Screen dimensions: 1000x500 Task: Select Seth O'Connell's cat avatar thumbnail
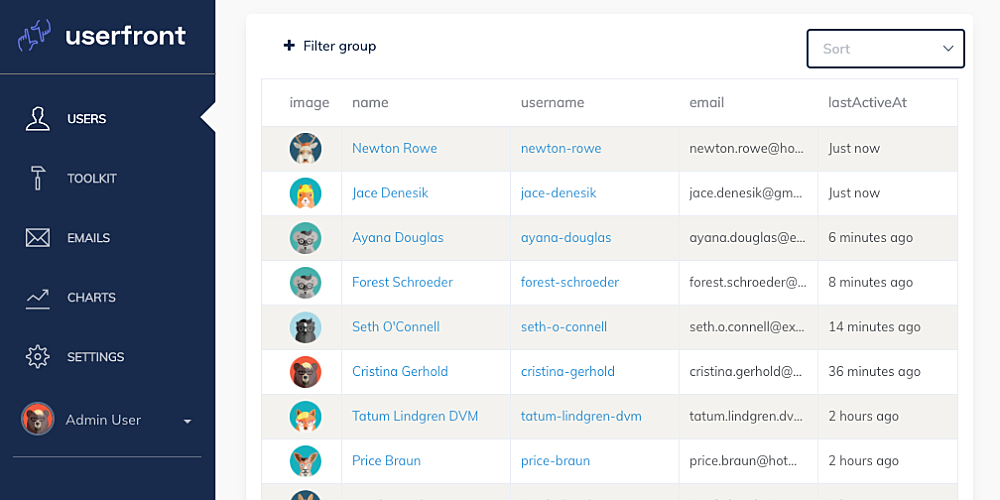(x=305, y=327)
